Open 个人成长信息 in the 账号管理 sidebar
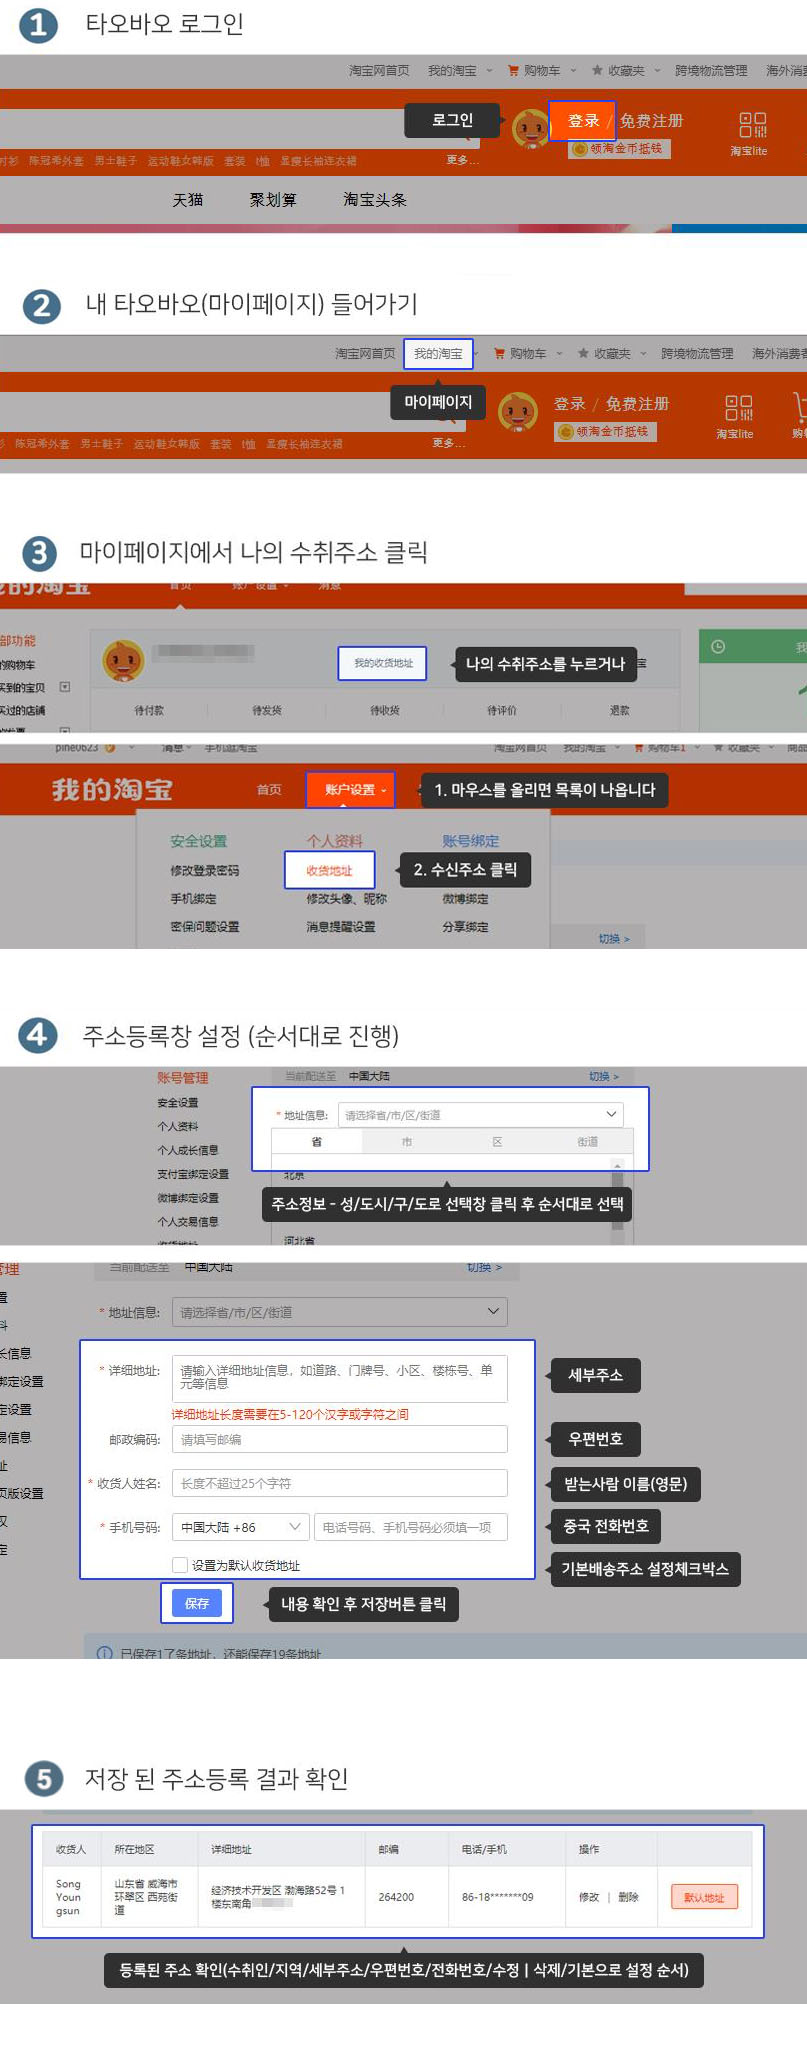807x2056 pixels. click(188, 1150)
